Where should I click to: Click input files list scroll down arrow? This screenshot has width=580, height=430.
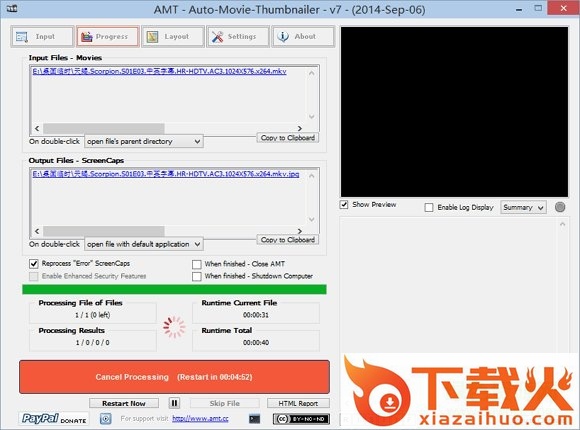311,117
